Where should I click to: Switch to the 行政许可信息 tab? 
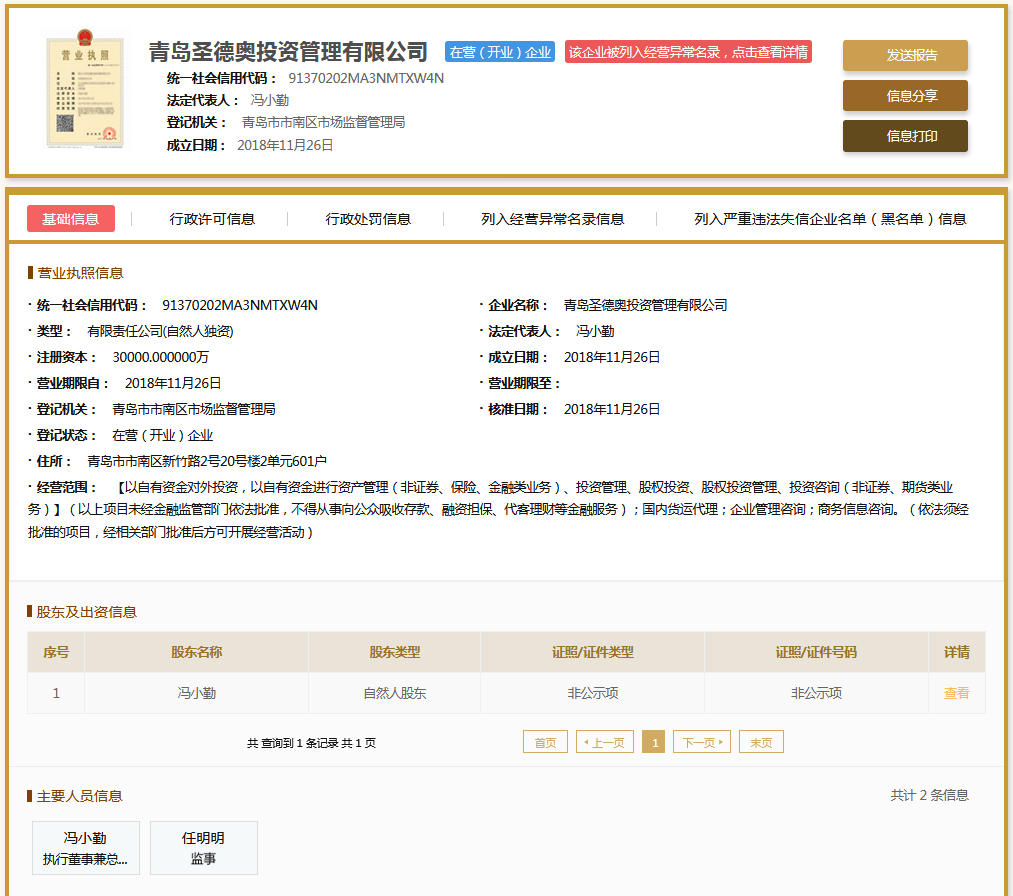212,219
